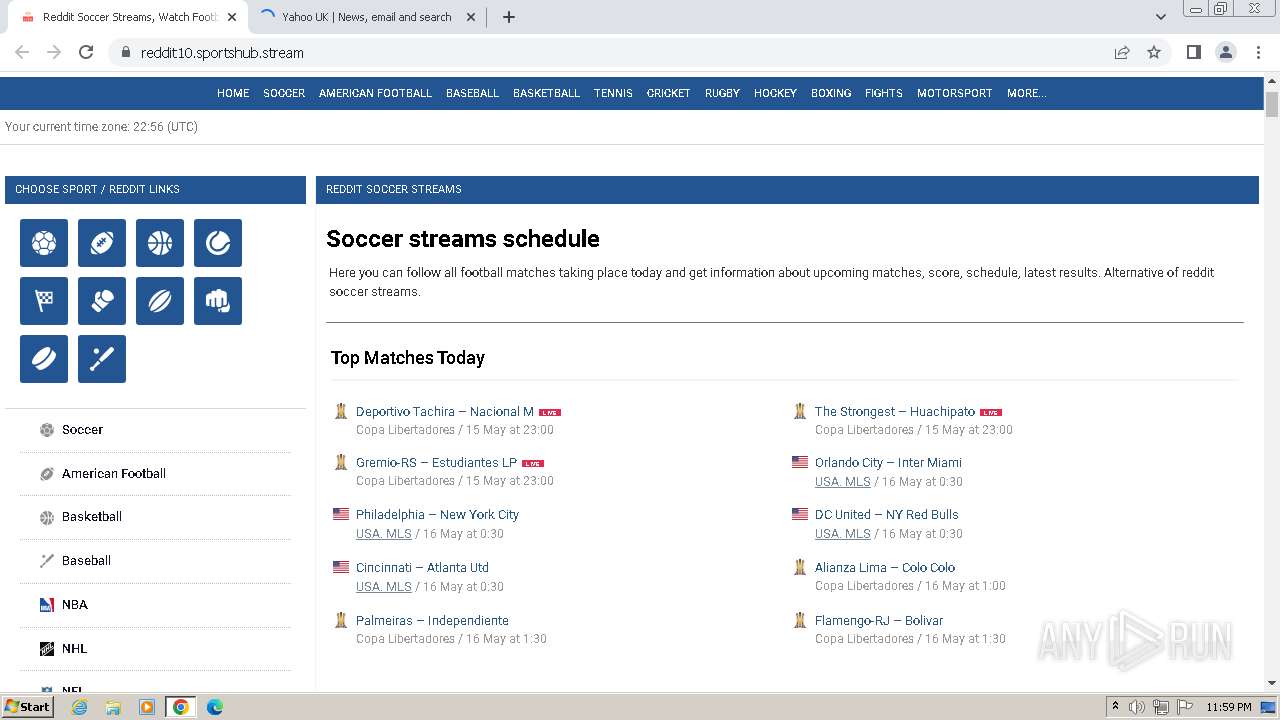The image size is (1280, 720).
Task: Bookmark this page with the star
Action: 1154,52
